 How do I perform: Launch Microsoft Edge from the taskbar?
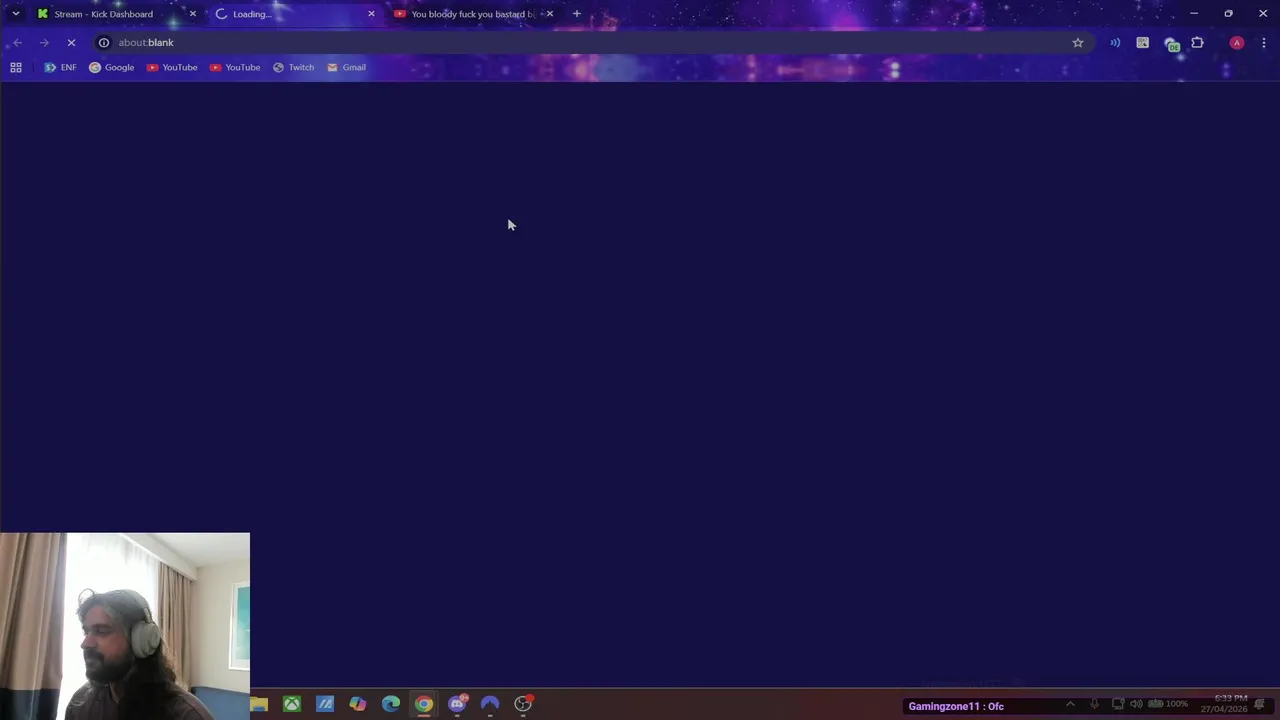pos(391,704)
